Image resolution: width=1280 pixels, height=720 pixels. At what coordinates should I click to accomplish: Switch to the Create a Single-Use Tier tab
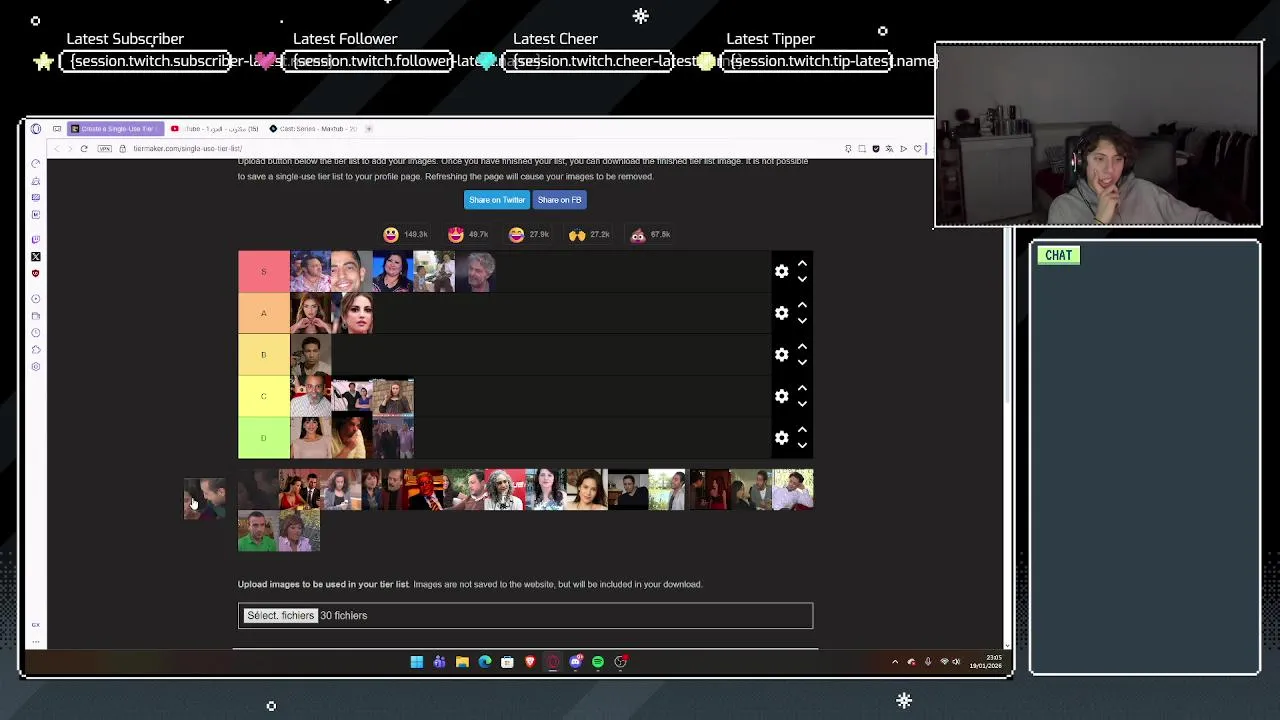pyautogui.click(x=115, y=128)
